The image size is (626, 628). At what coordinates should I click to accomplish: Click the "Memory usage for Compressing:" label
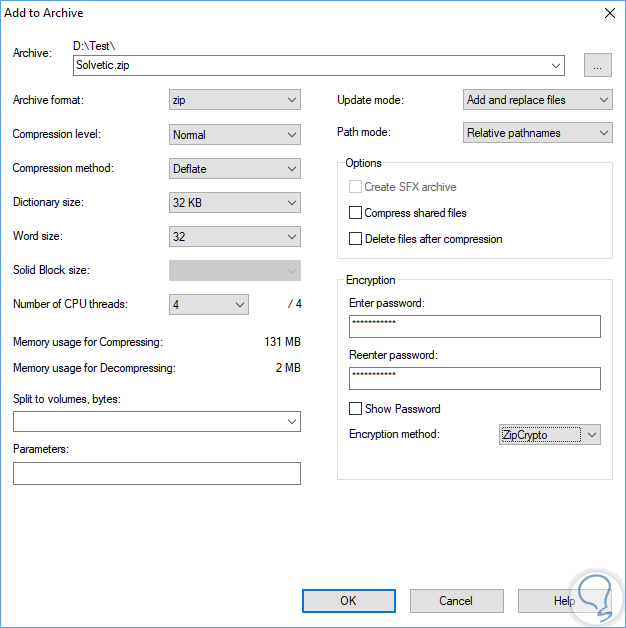(x=88, y=342)
